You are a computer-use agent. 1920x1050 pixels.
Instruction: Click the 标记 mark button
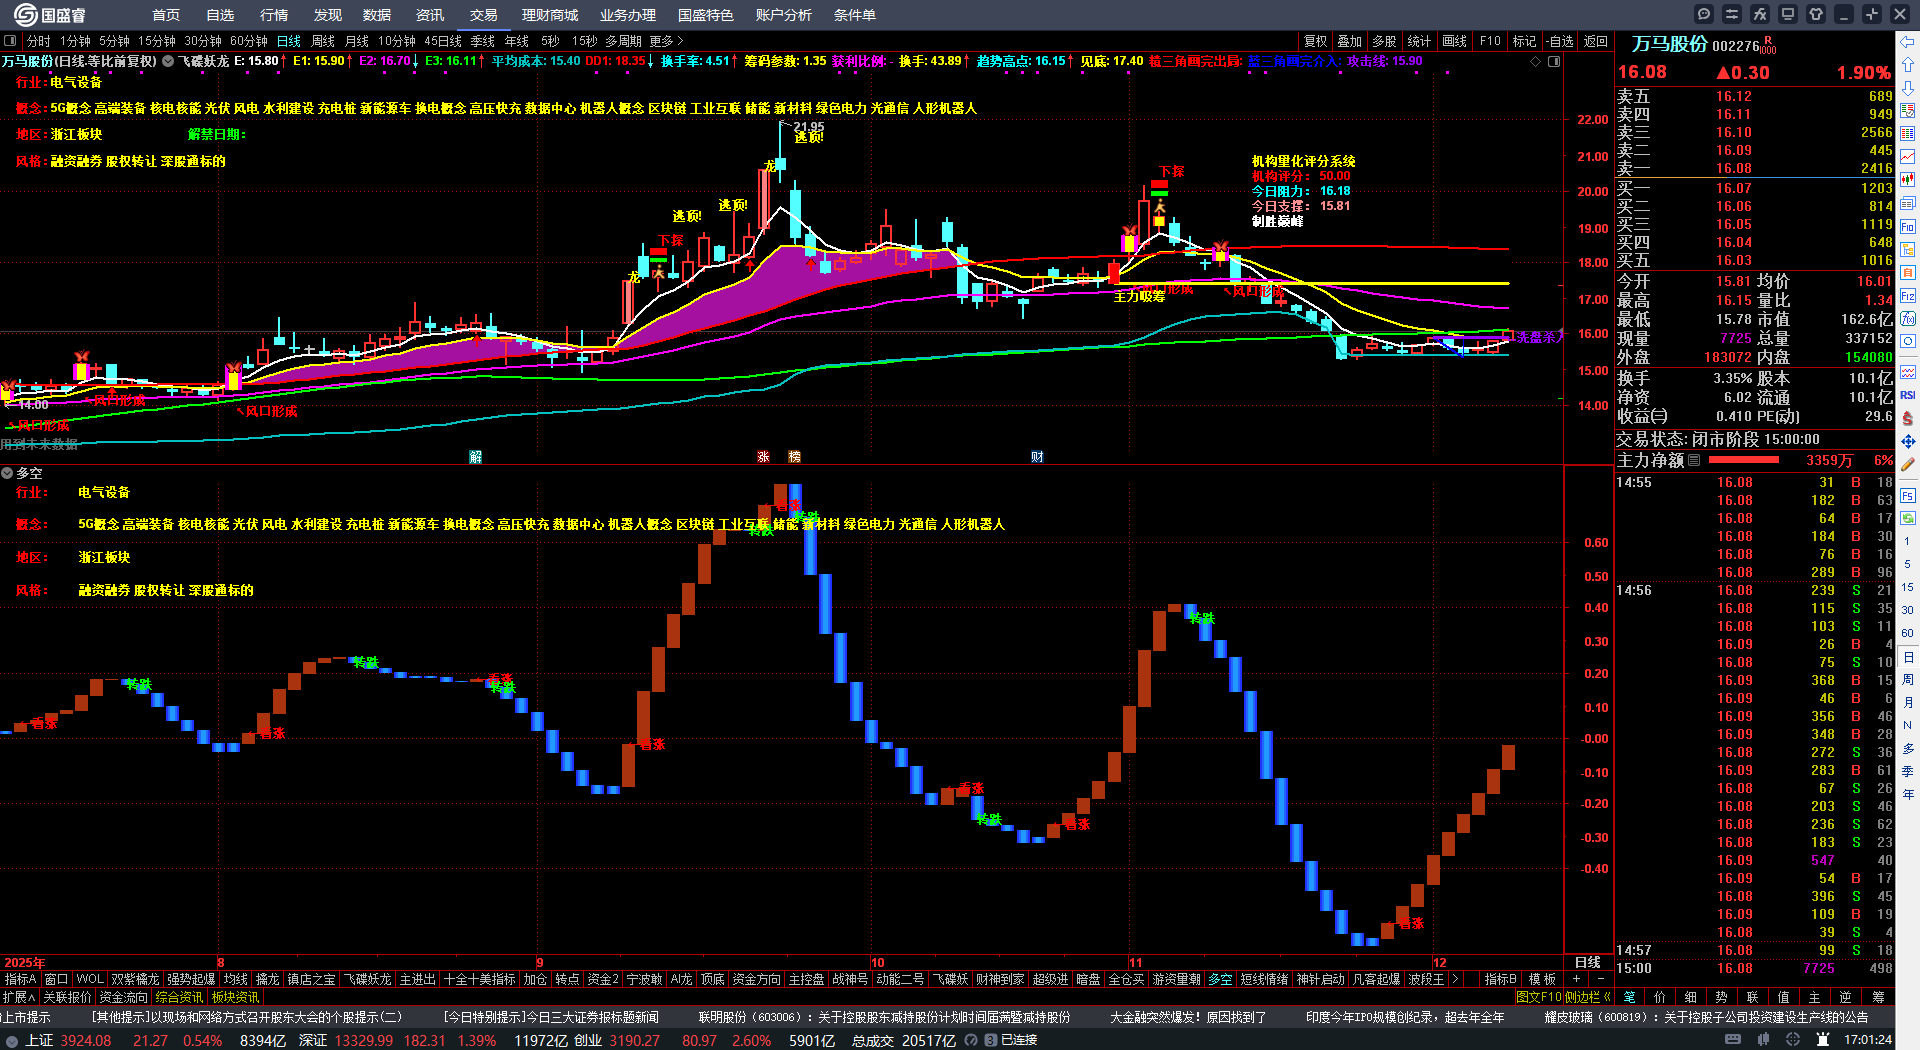coord(1524,41)
